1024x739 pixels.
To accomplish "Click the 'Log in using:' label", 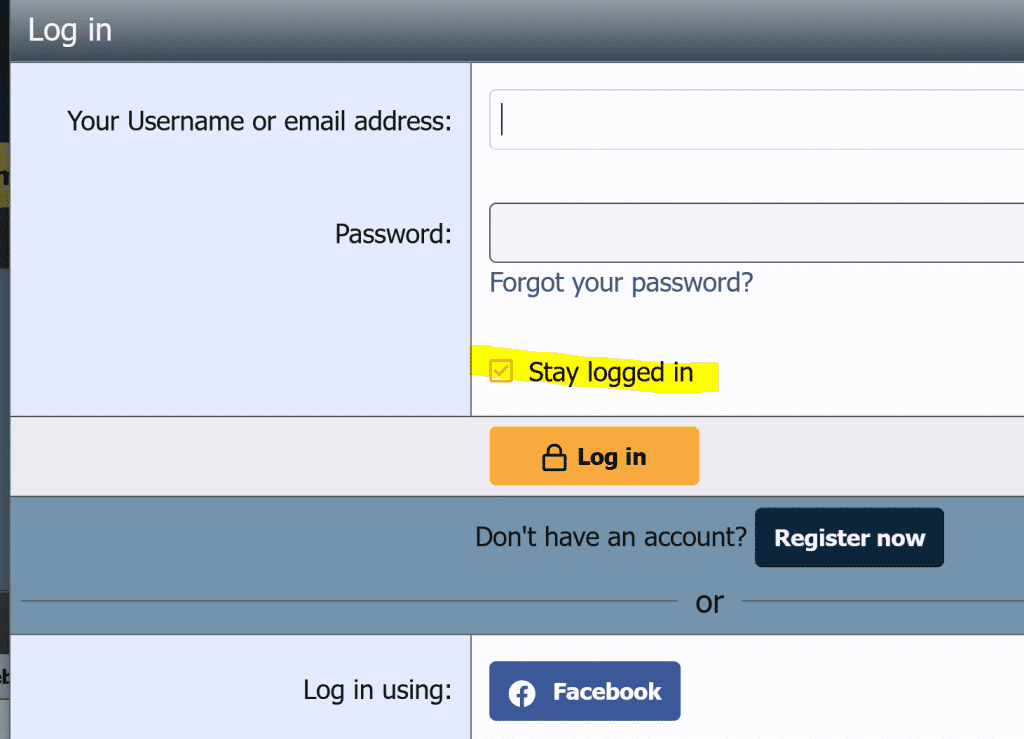I will coord(377,690).
